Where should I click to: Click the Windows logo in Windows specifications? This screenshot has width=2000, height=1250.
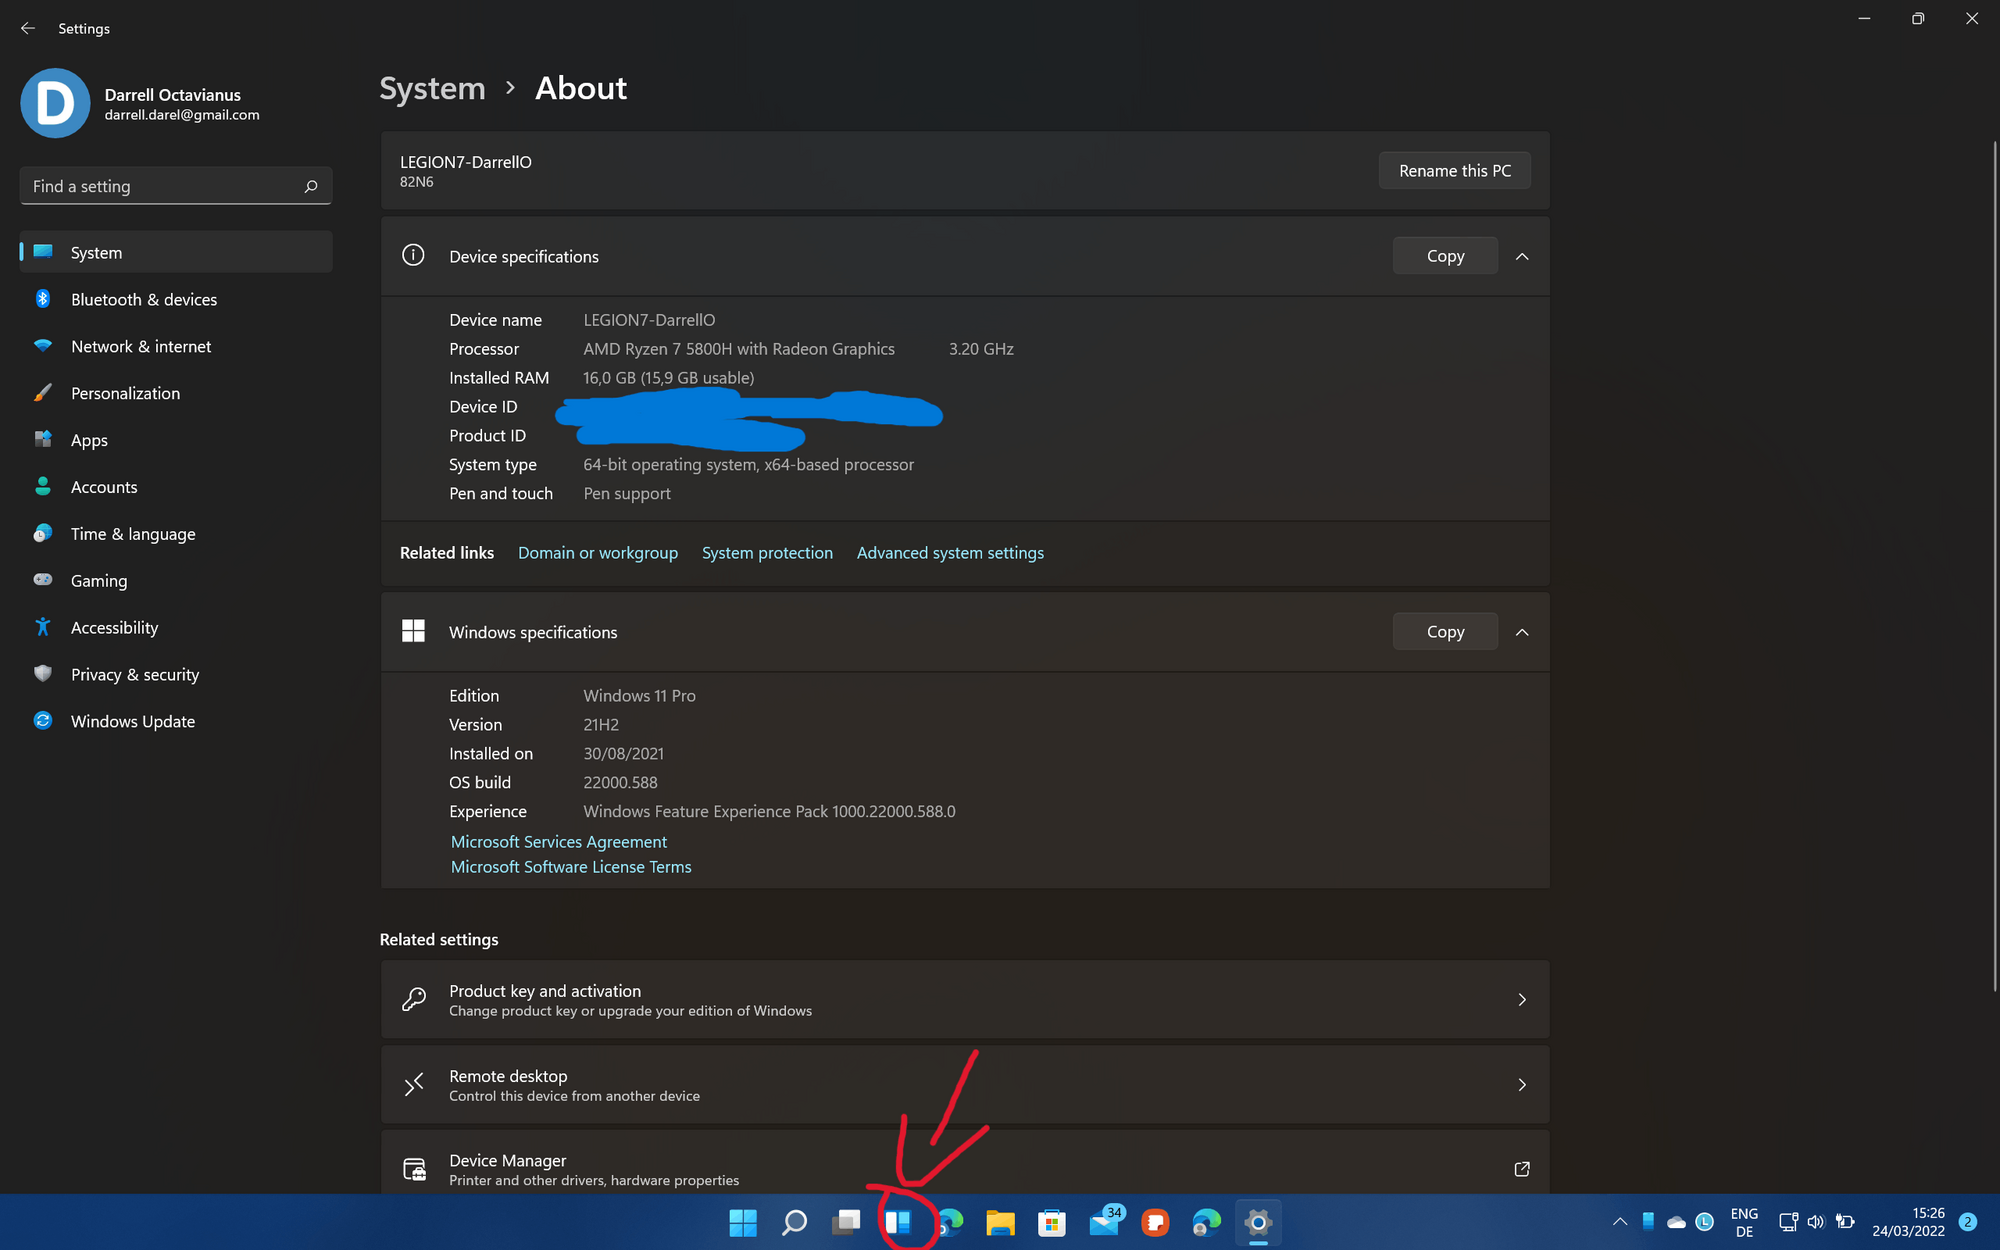[413, 631]
